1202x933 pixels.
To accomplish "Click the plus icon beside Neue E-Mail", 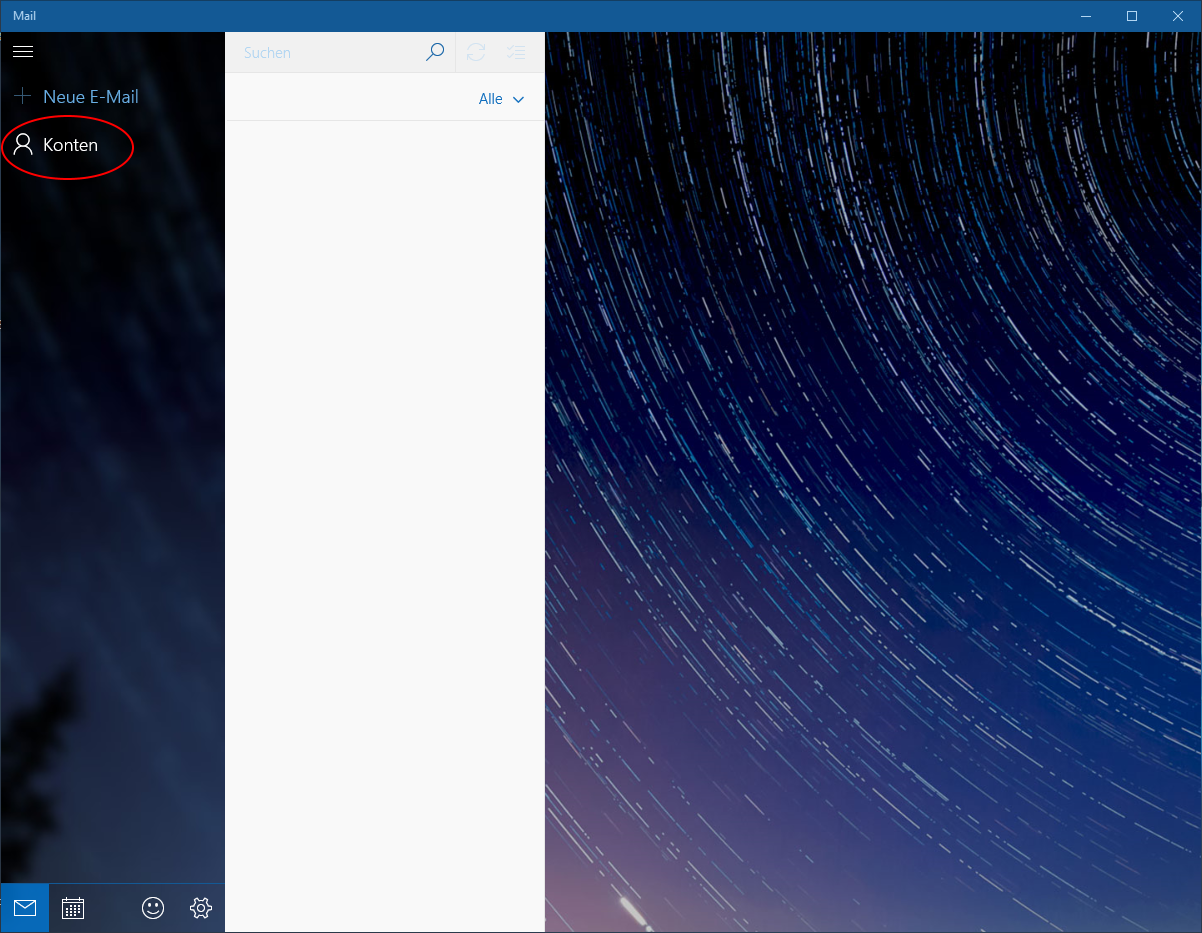I will click(23, 97).
